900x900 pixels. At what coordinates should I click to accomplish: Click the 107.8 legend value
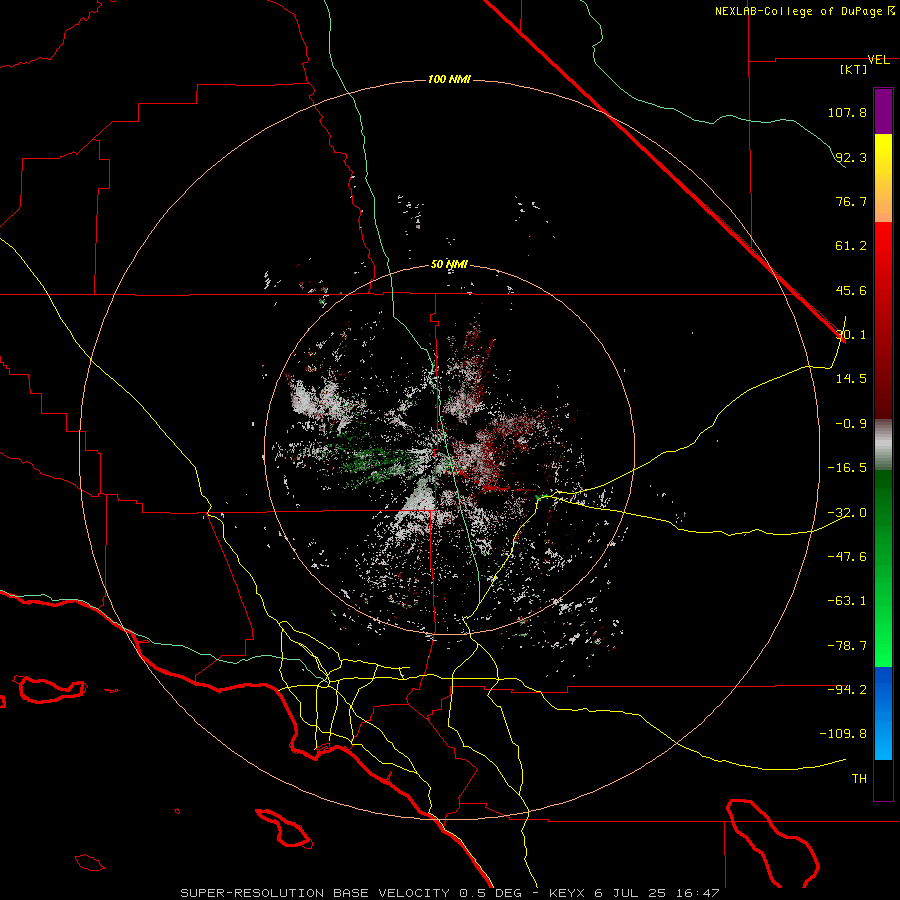847,112
